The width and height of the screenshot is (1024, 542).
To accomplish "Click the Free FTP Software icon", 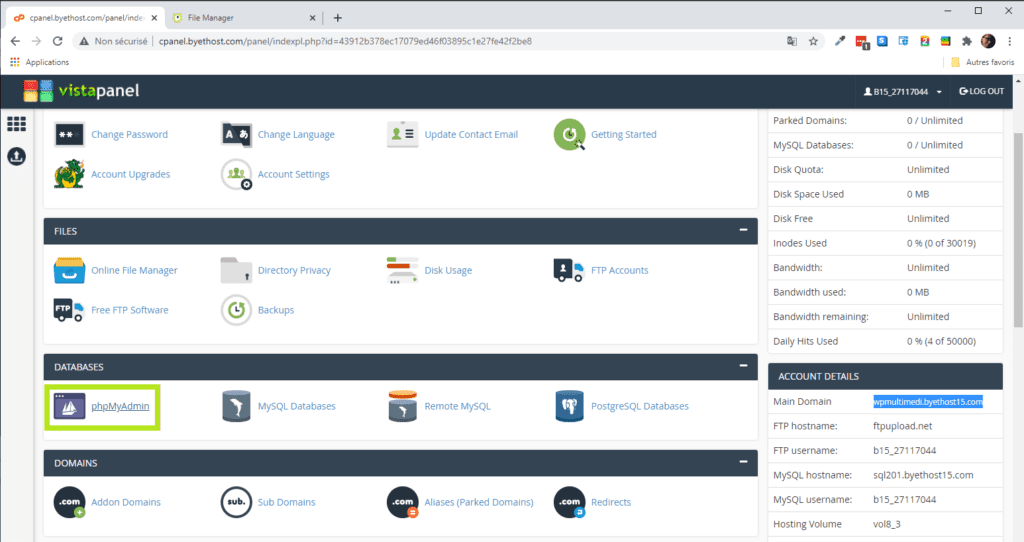I will click(69, 310).
